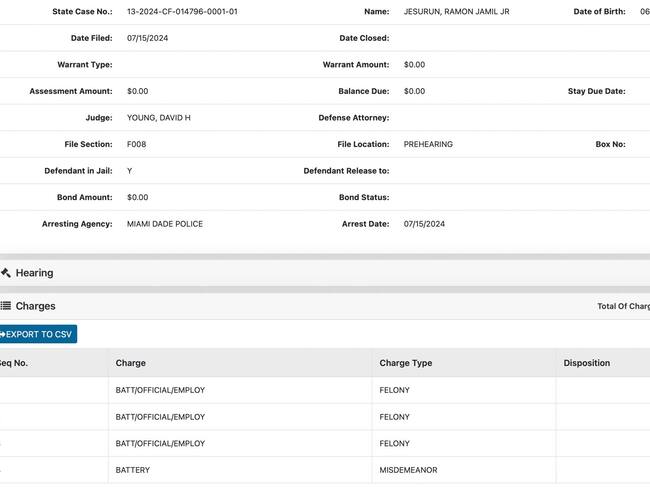Image resolution: width=650 pixels, height=487 pixels.
Task: Click the Disposition column header
Action: (x=587, y=363)
